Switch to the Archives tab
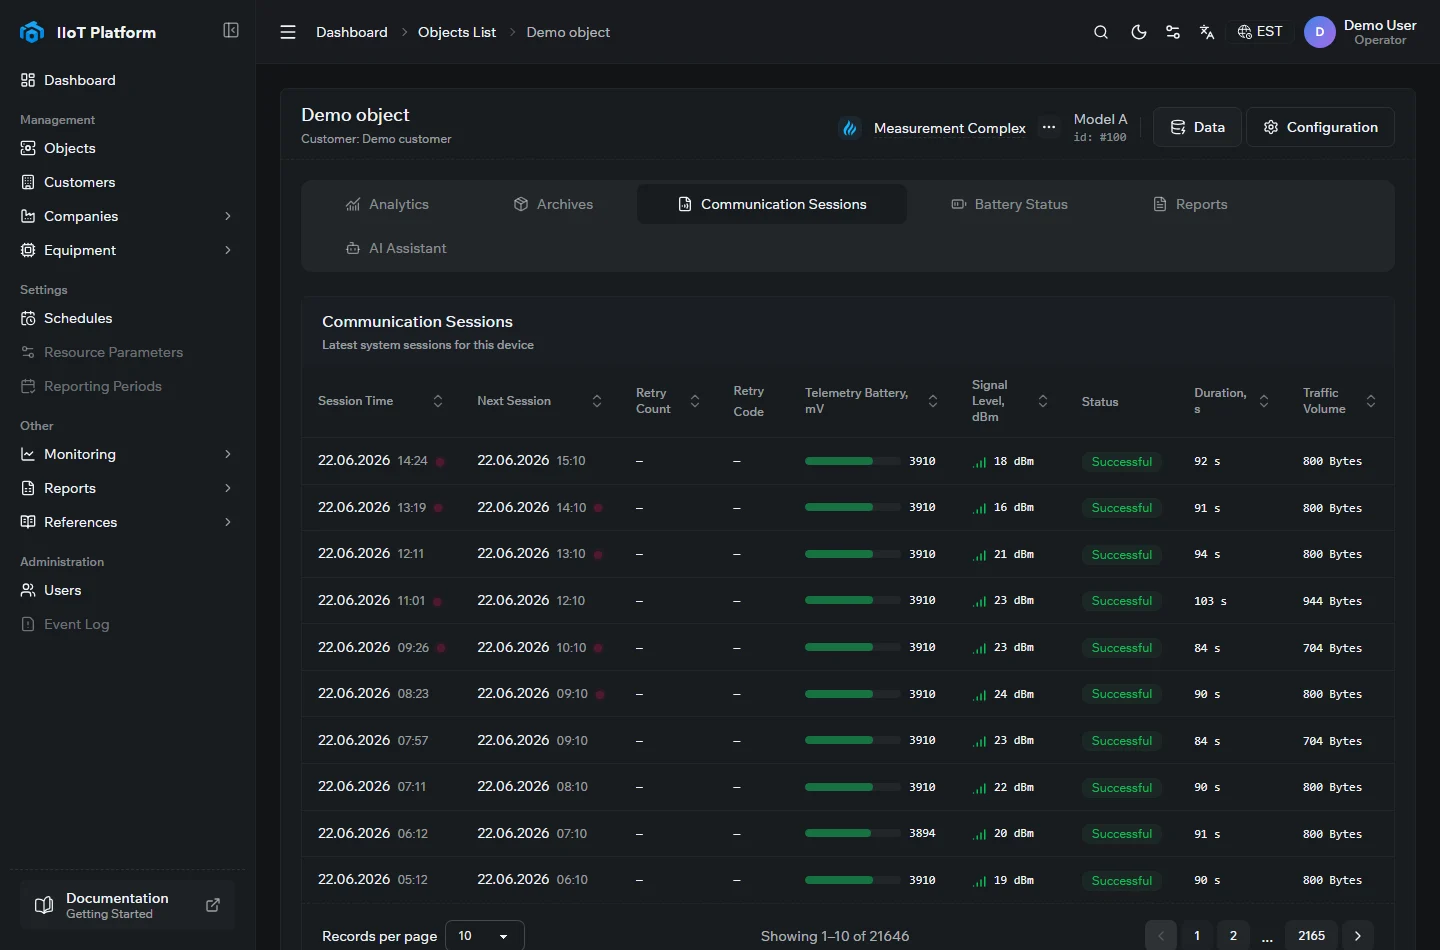Screen dimensions: 1440x950 (x=553, y=204)
